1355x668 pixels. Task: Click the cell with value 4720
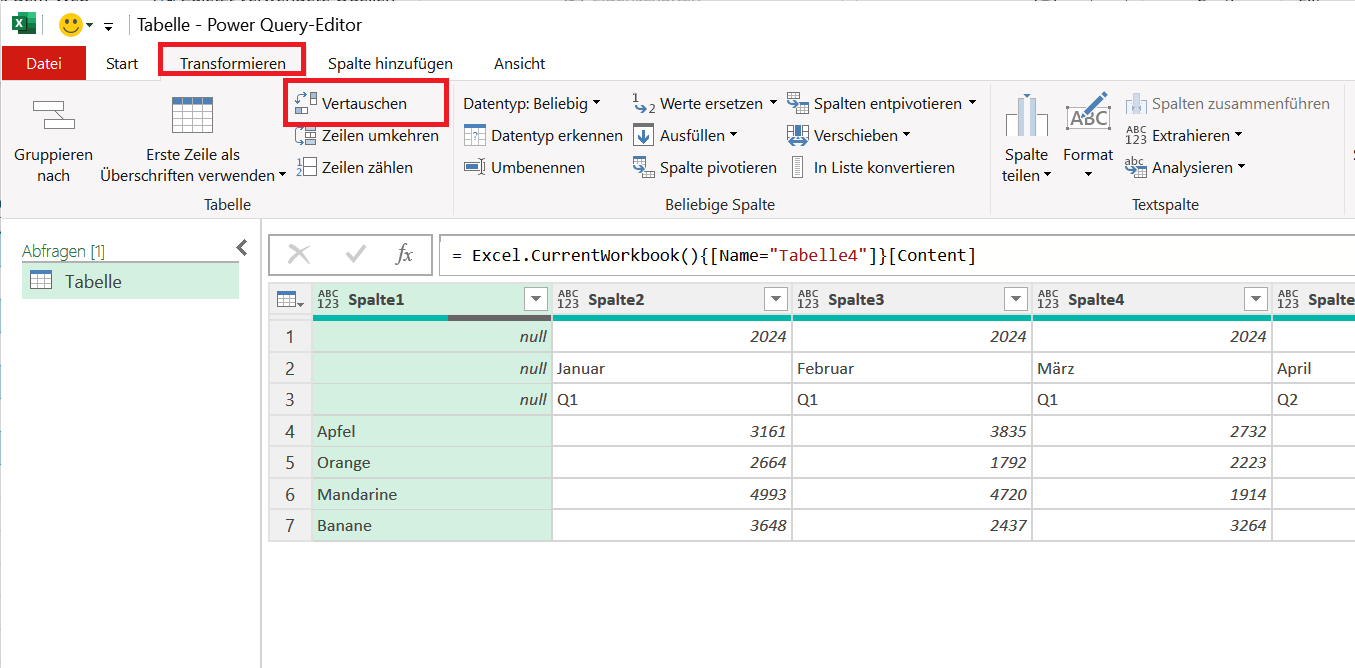pyautogui.click(x=912, y=494)
